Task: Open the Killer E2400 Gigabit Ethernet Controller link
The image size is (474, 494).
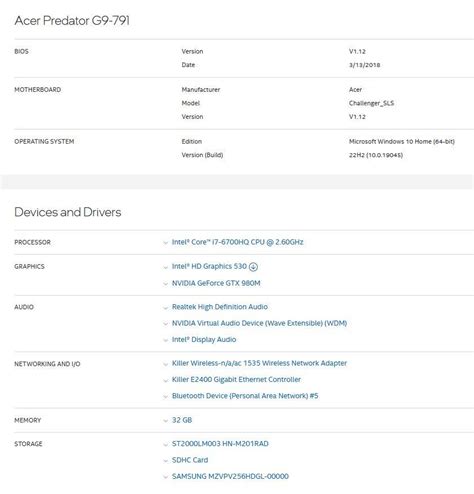Action: (236, 379)
